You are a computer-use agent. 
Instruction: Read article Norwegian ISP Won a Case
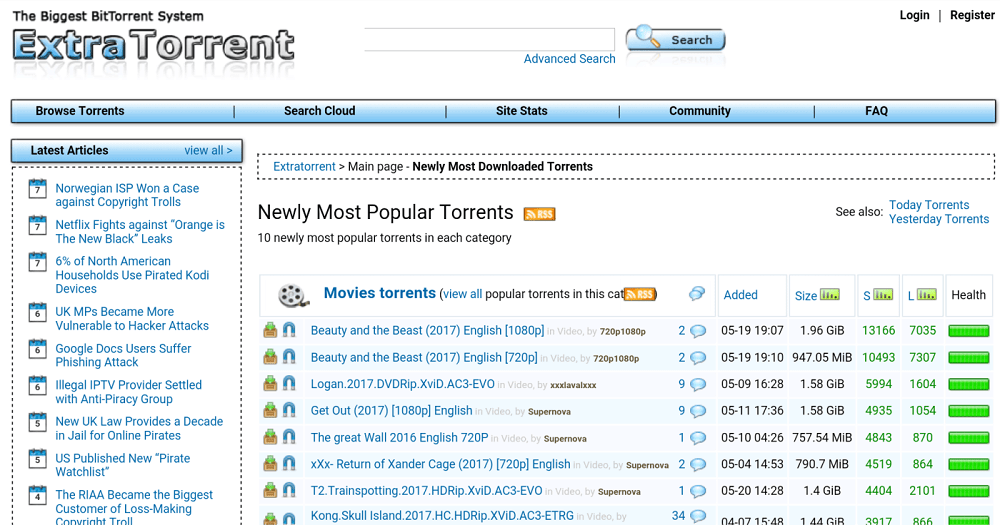point(127,195)
